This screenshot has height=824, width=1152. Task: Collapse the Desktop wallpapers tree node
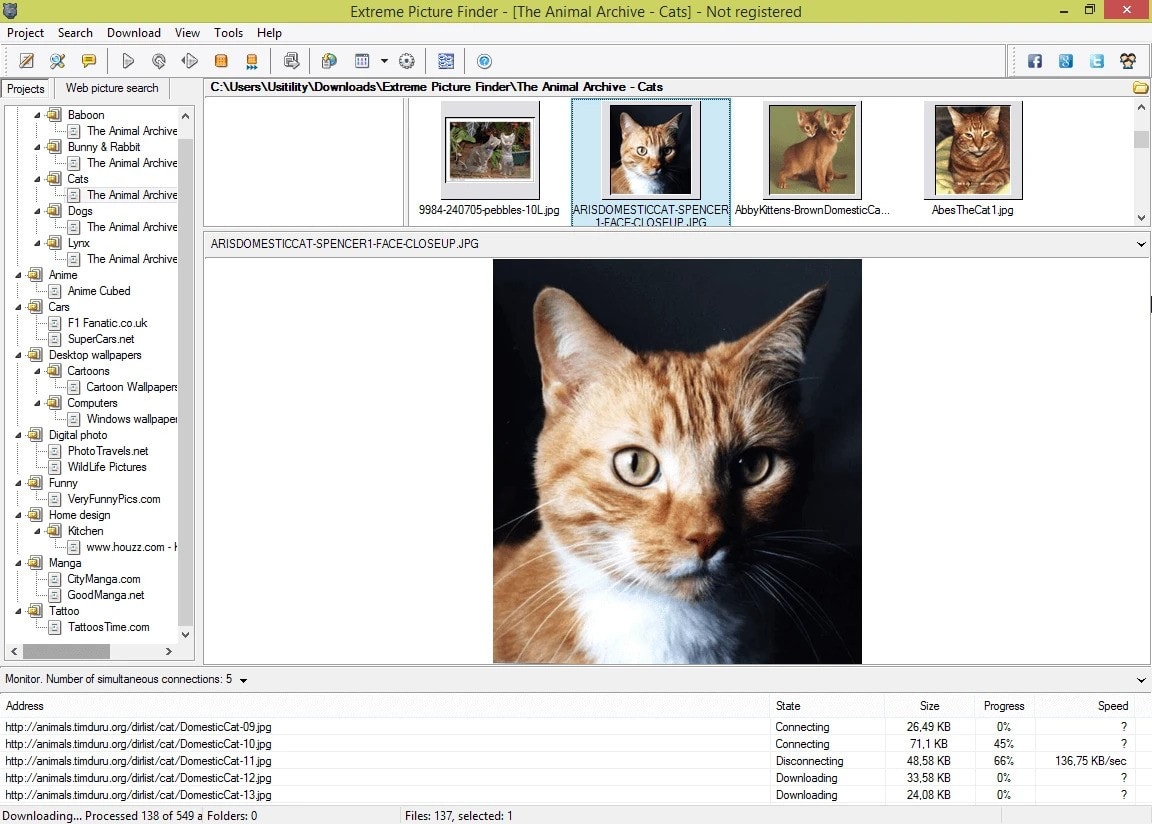(x=19, y=355)
